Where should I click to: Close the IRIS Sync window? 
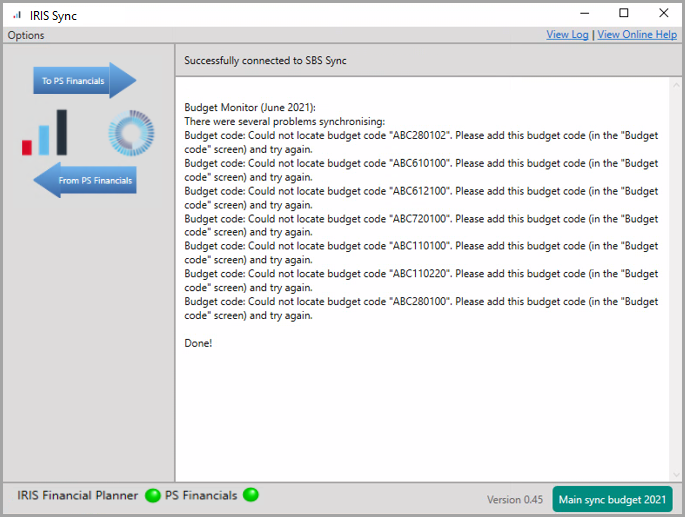coord(663,14)
